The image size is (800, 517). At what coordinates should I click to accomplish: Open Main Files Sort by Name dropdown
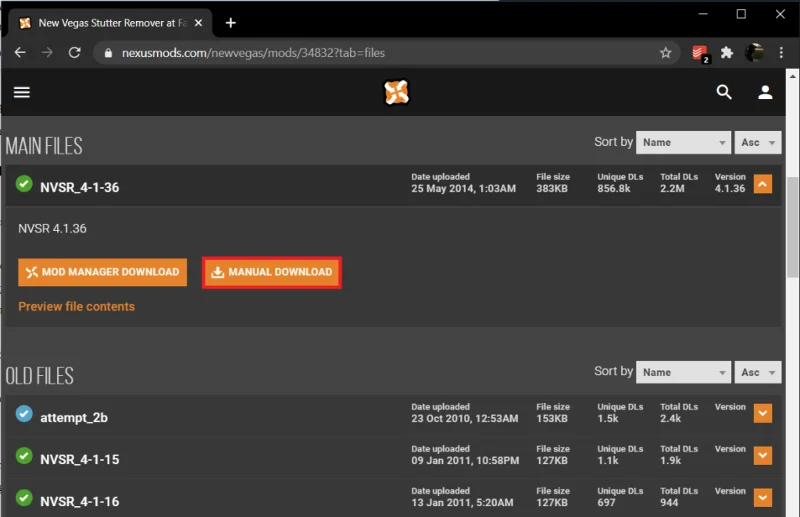click(x=684, y=142)
